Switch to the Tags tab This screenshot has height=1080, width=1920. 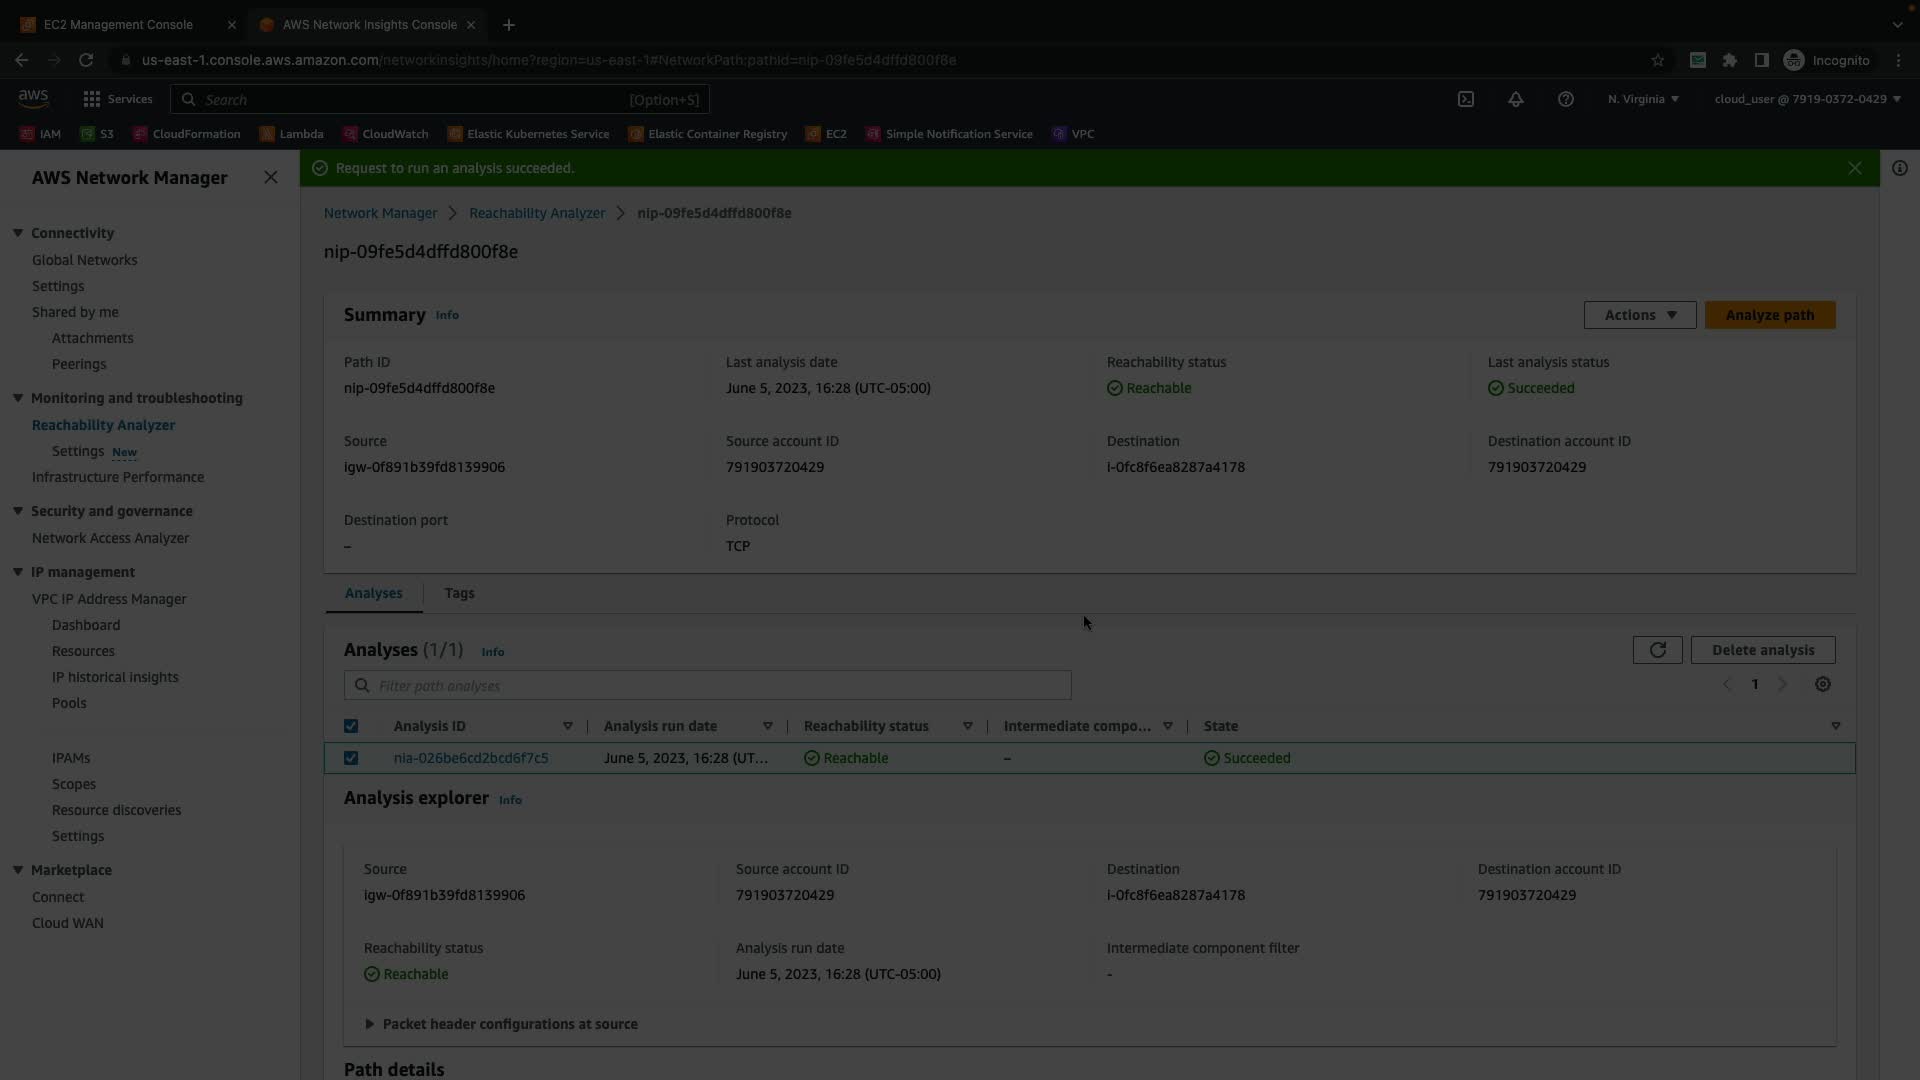459,593
